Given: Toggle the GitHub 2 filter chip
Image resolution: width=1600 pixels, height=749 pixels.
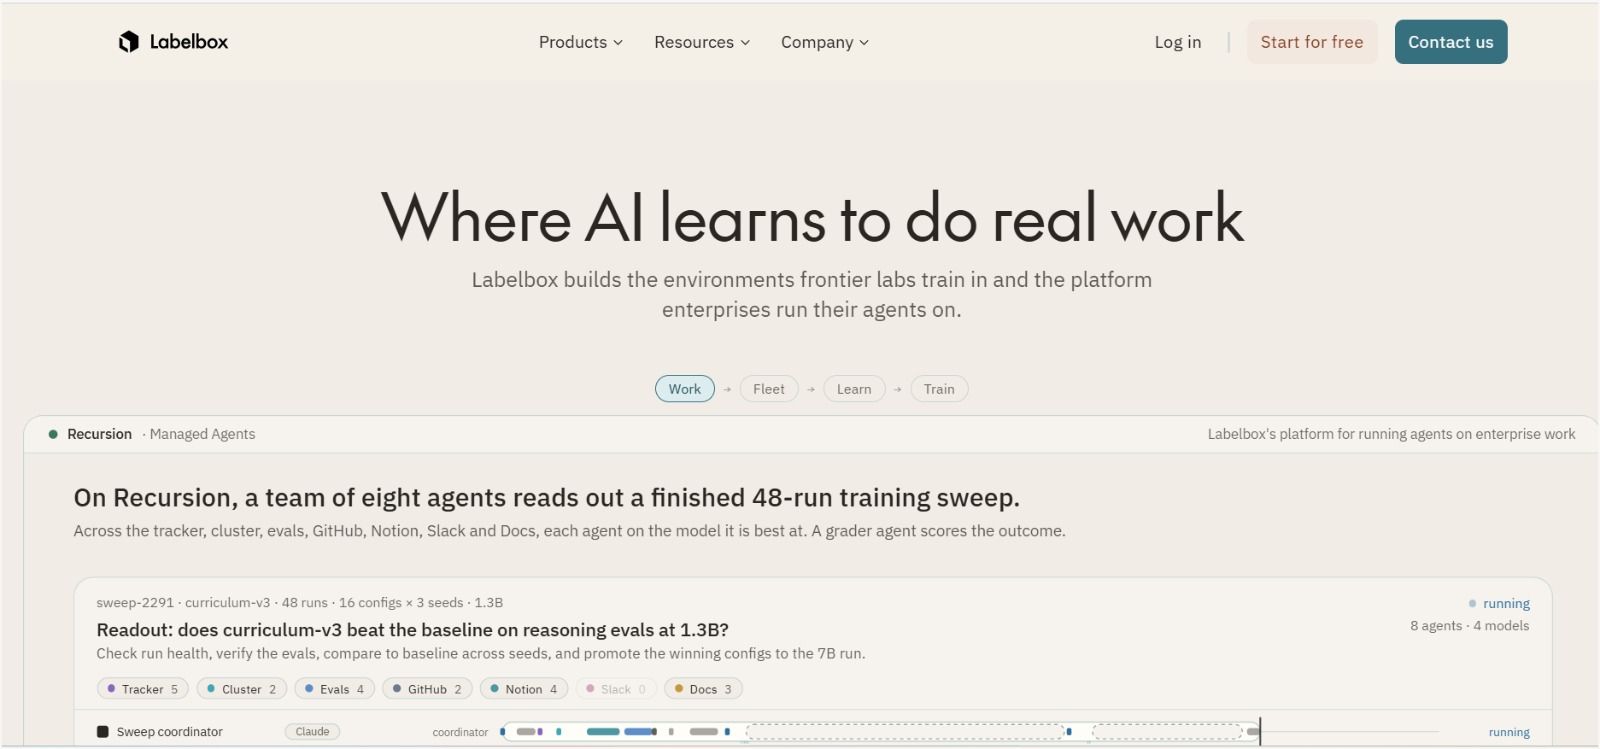Looking at the screenshot, I should point(428,689).
